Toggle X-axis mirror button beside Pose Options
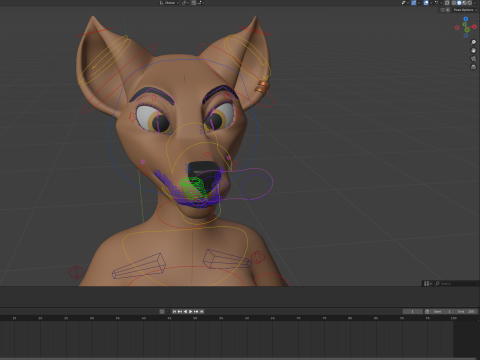This screenshot has width=480, height=360. (448, 10)
